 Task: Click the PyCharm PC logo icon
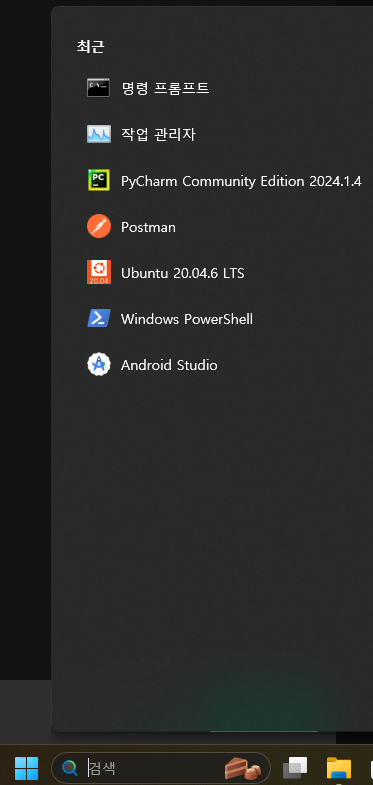click(x=99, y=180)
